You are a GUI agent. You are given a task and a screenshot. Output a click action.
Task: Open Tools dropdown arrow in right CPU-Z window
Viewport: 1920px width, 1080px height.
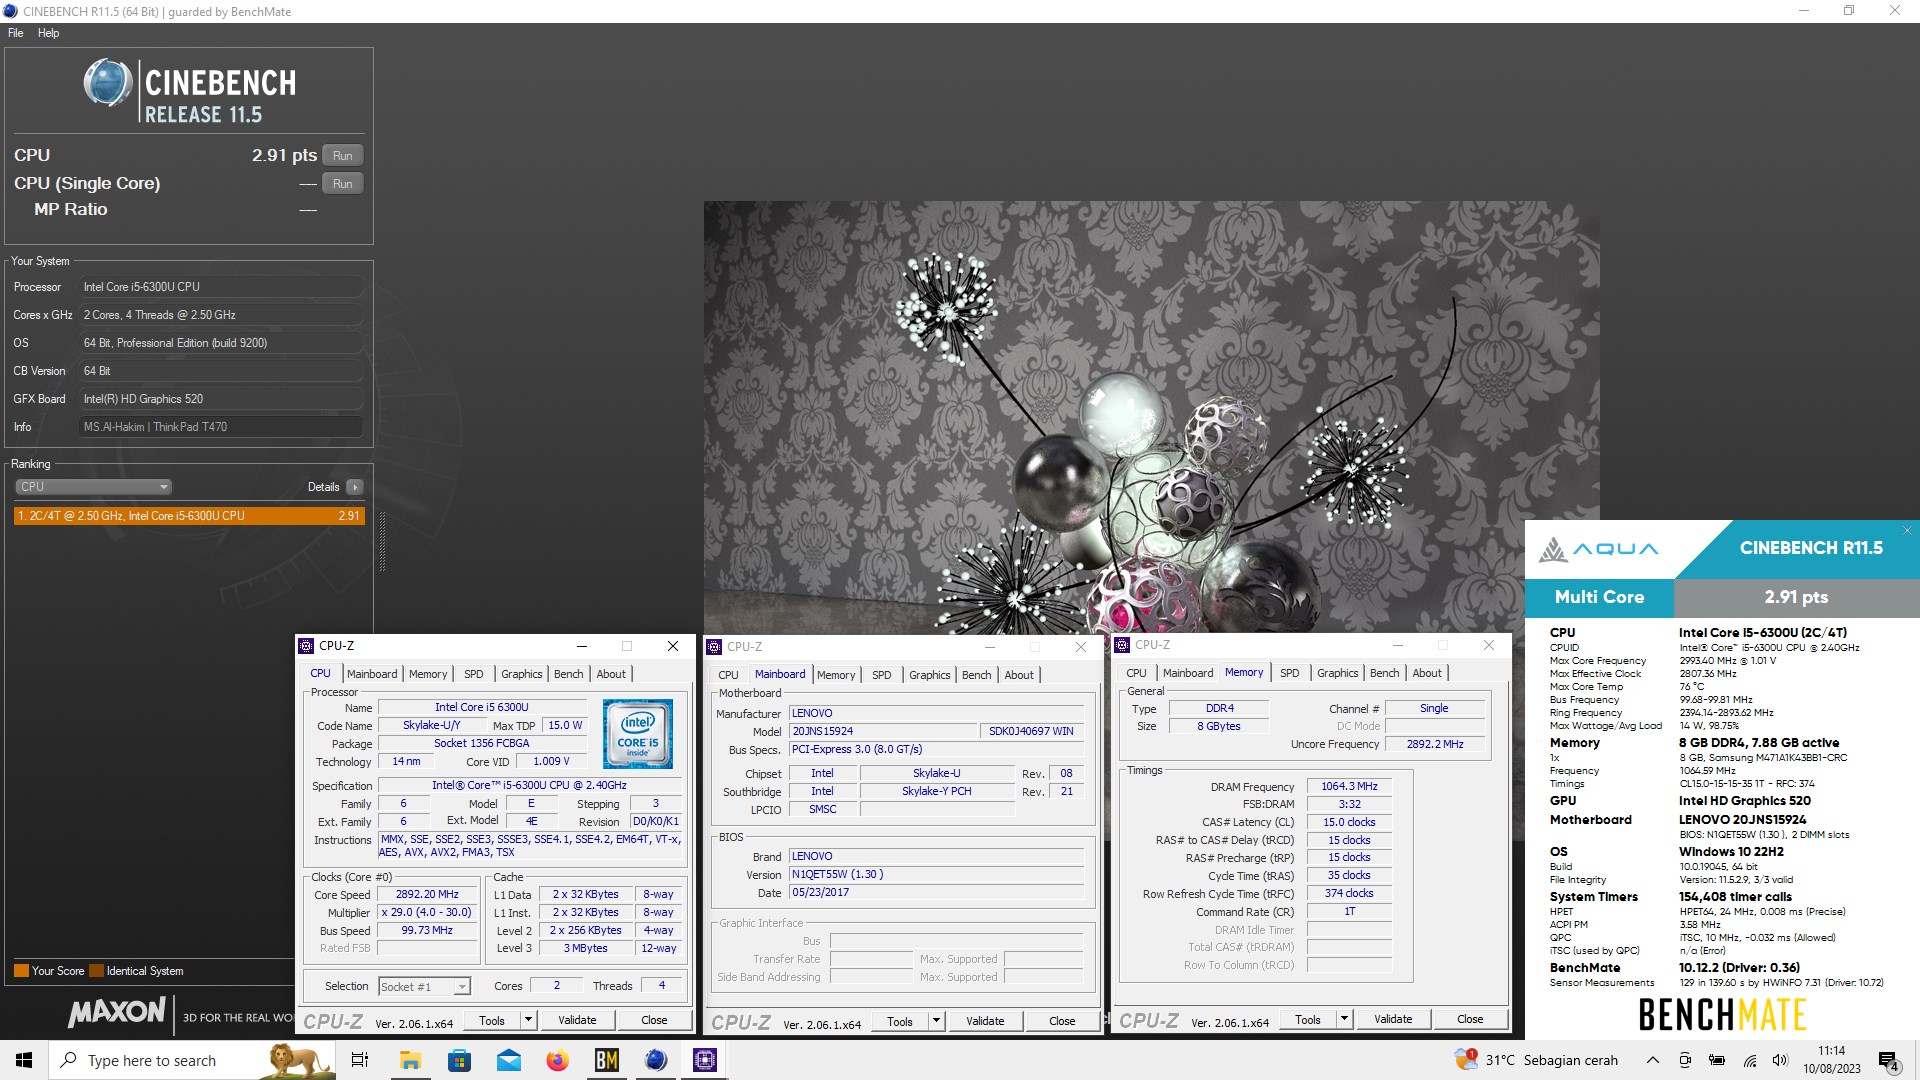pos(1345,1020)
